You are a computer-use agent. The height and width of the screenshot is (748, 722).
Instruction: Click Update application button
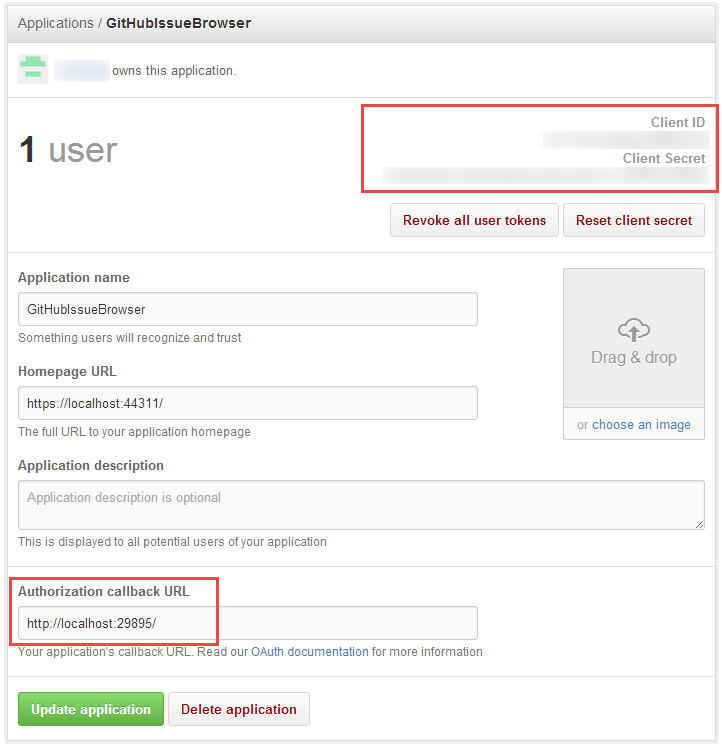[91, 709]
